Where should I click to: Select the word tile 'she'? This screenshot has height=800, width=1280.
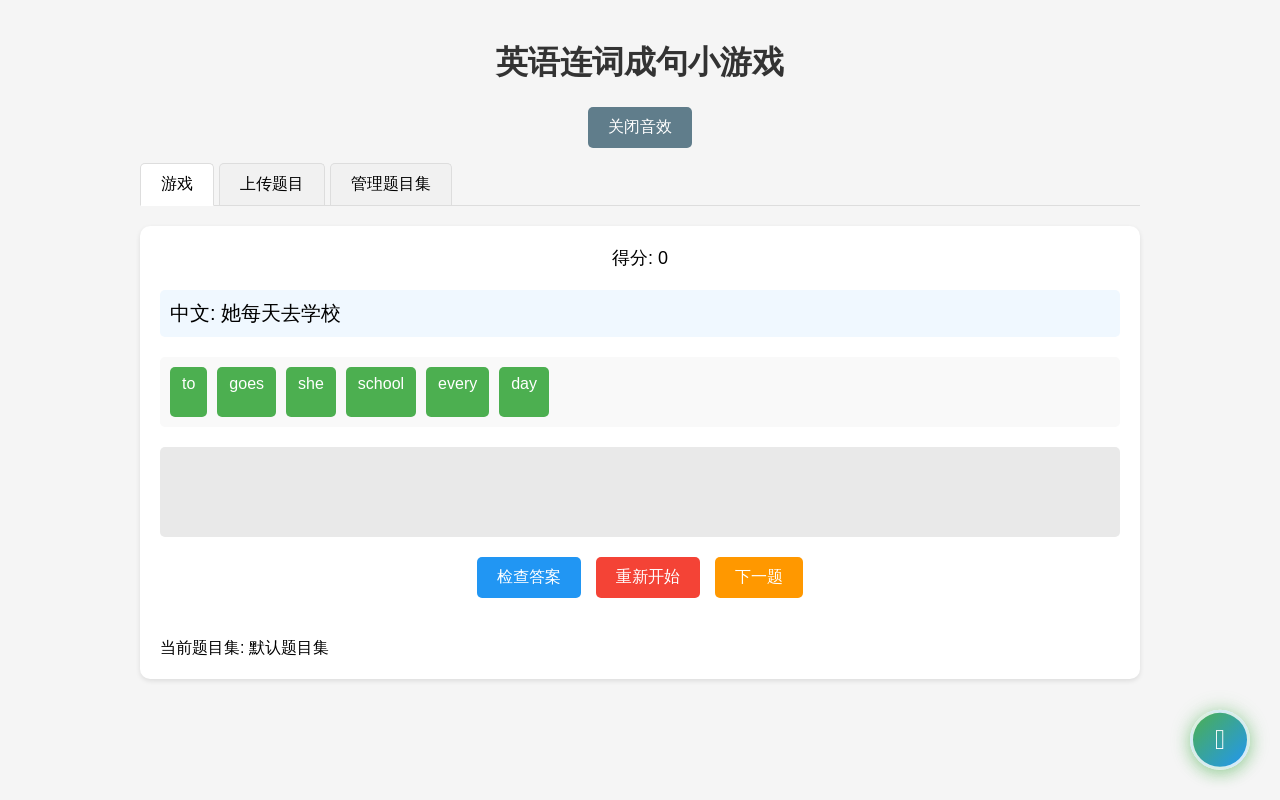coord(310,391)
